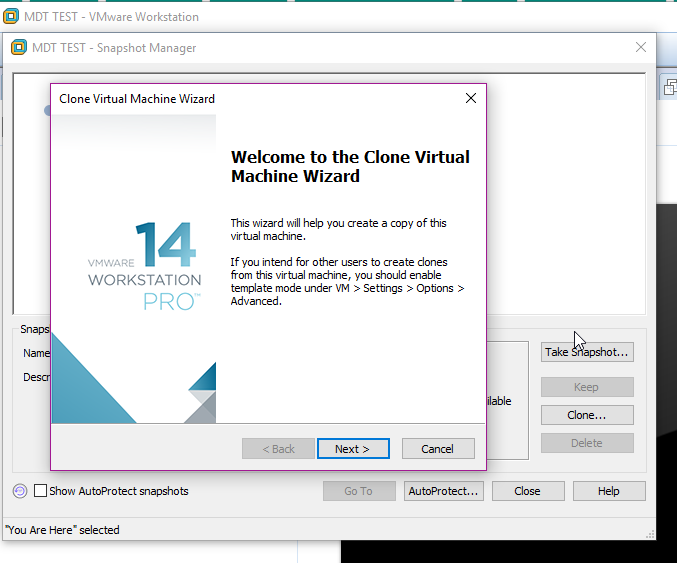Click the wizard welcome heading text

pos(350,166)
